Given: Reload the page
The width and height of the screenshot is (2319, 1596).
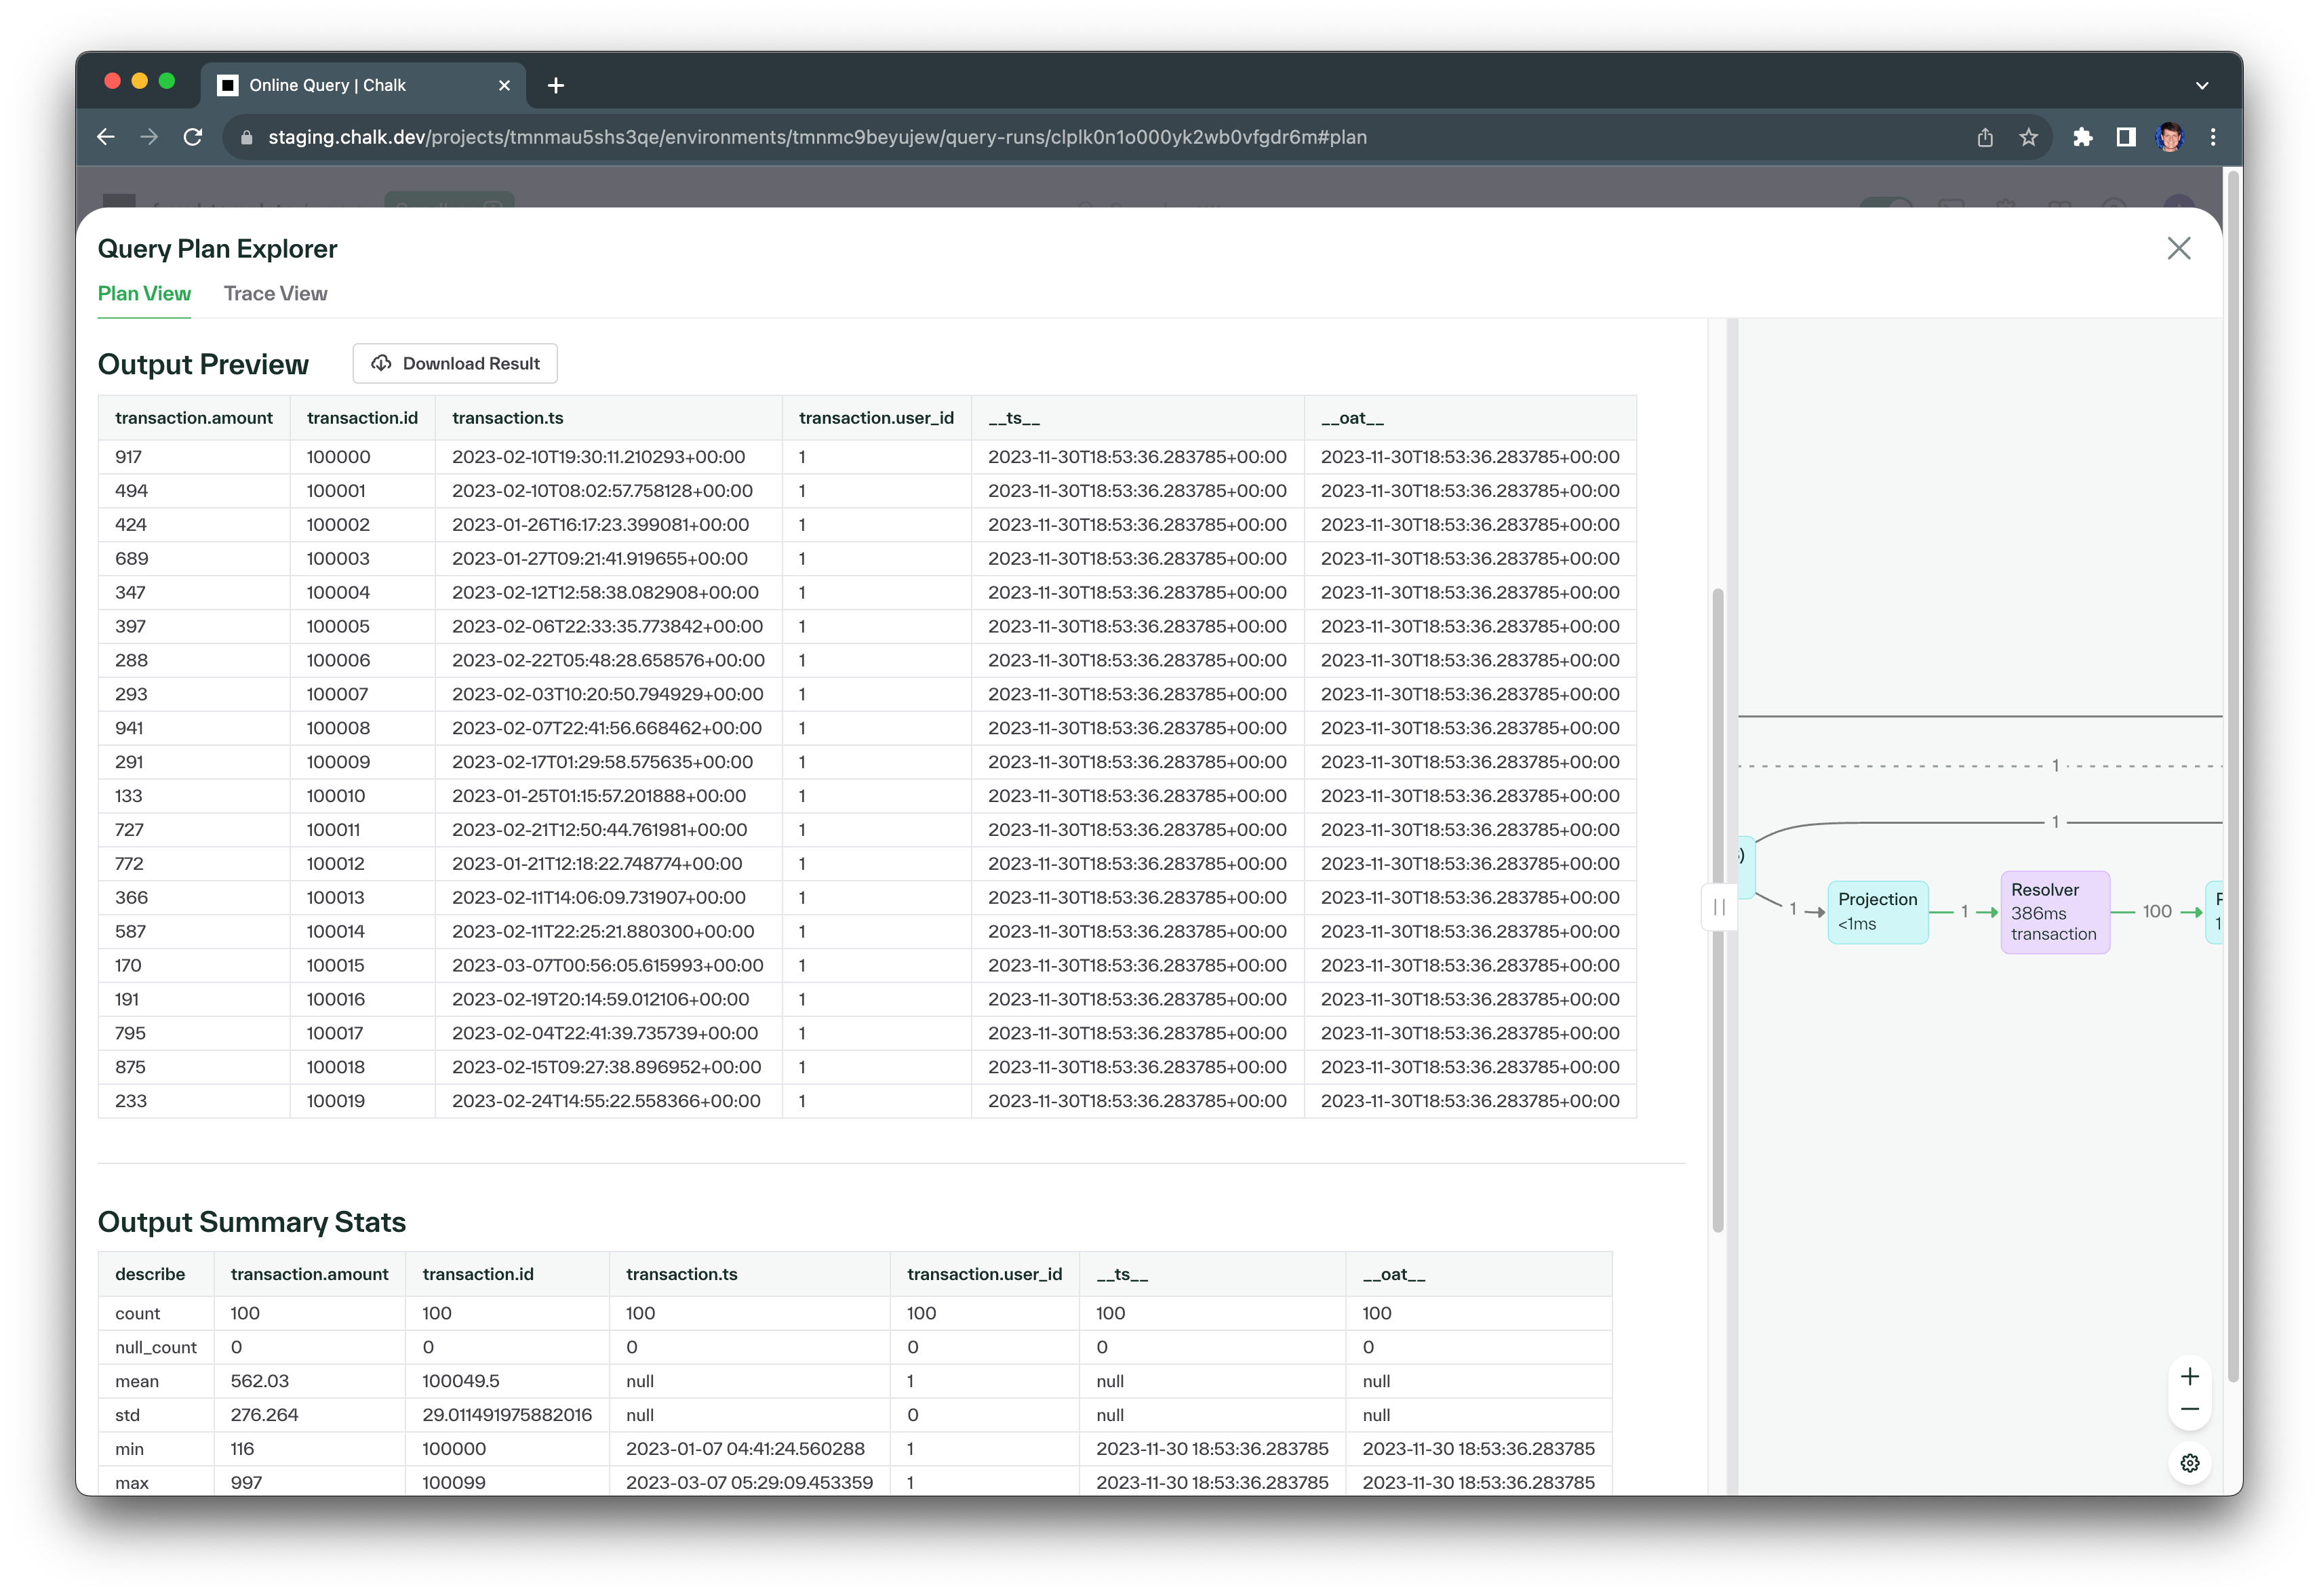Looking at the screenshot, I should [193, 137].
